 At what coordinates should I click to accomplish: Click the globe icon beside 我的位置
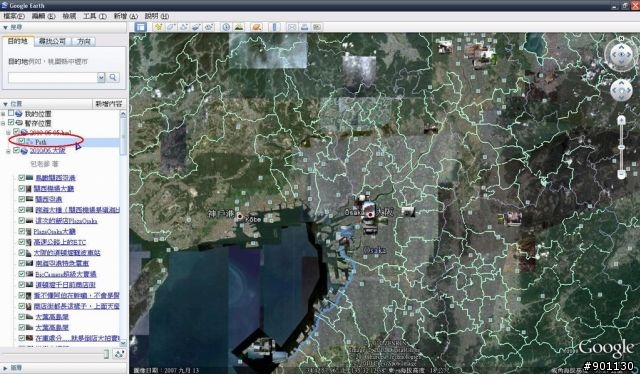point(19,114)
